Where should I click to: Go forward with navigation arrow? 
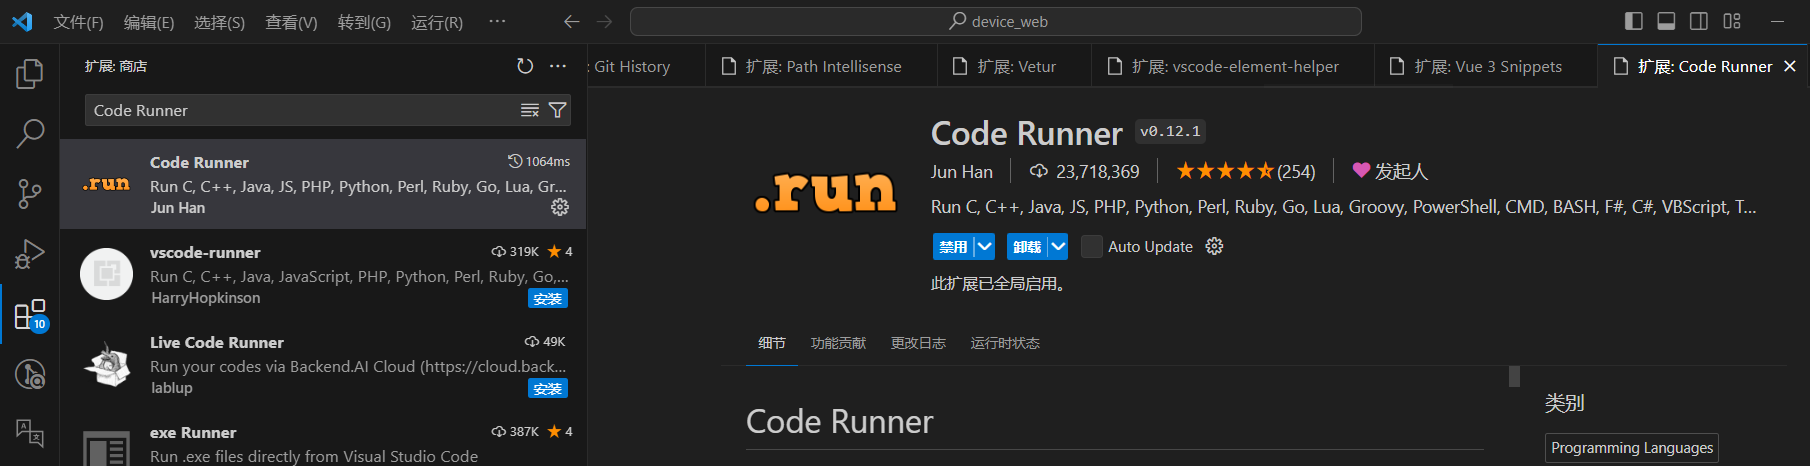[x=605, y=21]
